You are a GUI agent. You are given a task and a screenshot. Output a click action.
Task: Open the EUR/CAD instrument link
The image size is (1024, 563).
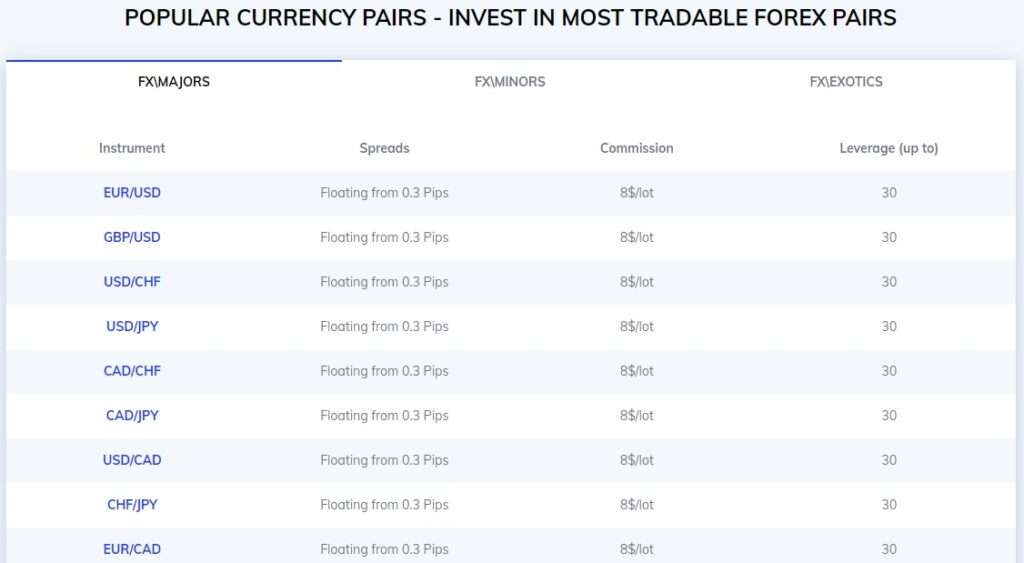point(132,549)
